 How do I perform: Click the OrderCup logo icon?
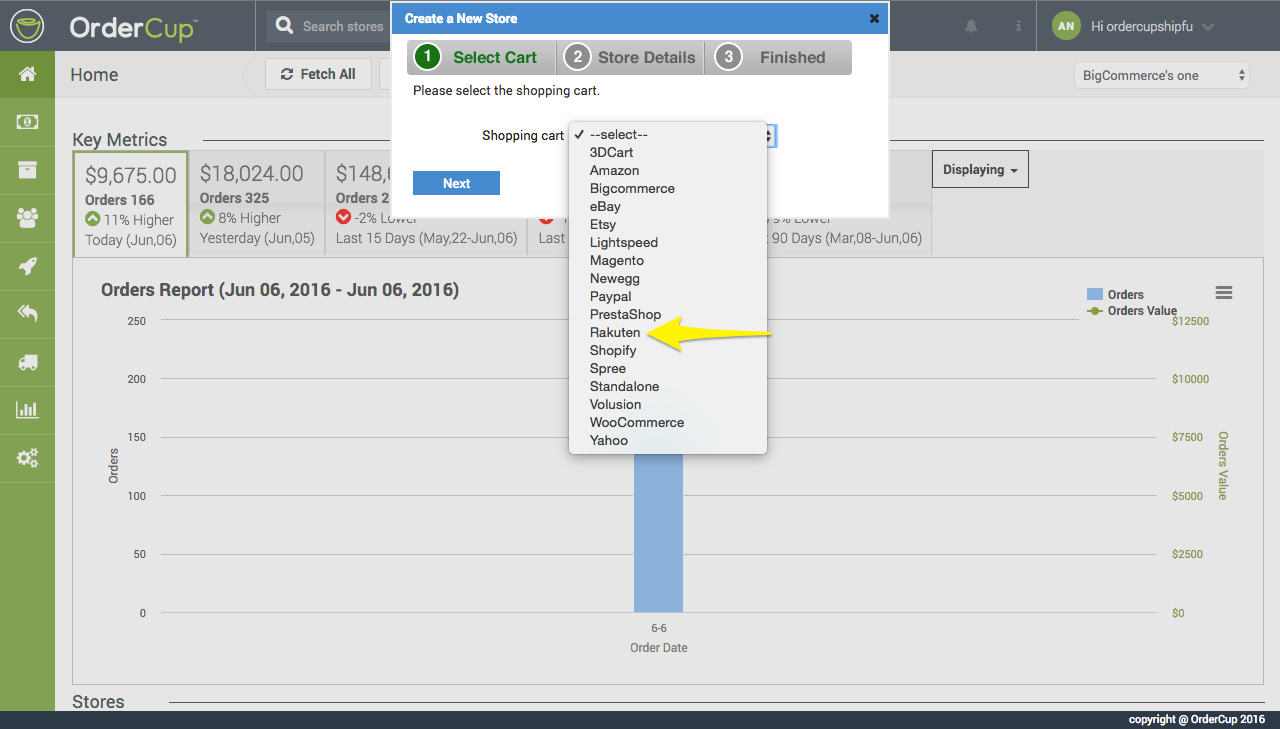click(x=27, y=25)
